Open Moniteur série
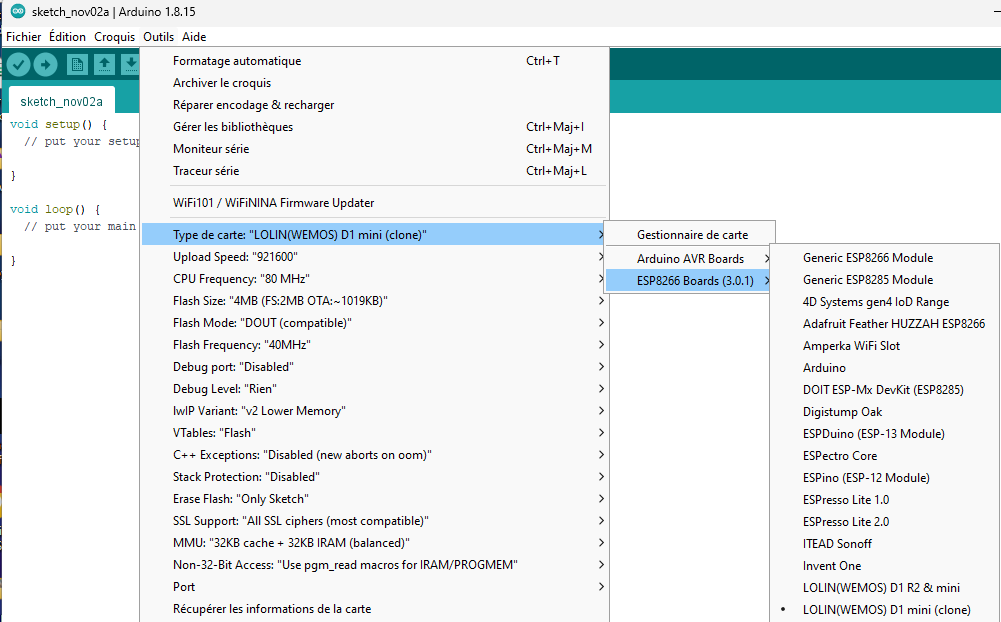This screenshot has width=1001, height=622. click(x=374, y=149)
